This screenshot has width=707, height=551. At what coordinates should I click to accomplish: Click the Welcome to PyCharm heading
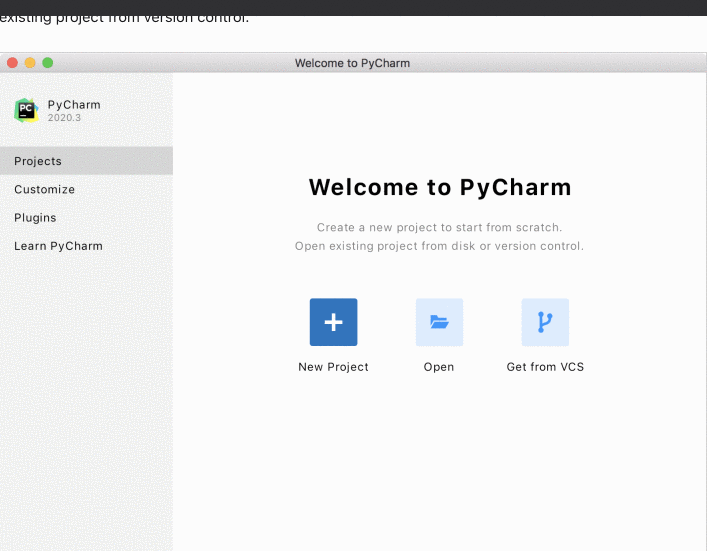tap(440, 187)
